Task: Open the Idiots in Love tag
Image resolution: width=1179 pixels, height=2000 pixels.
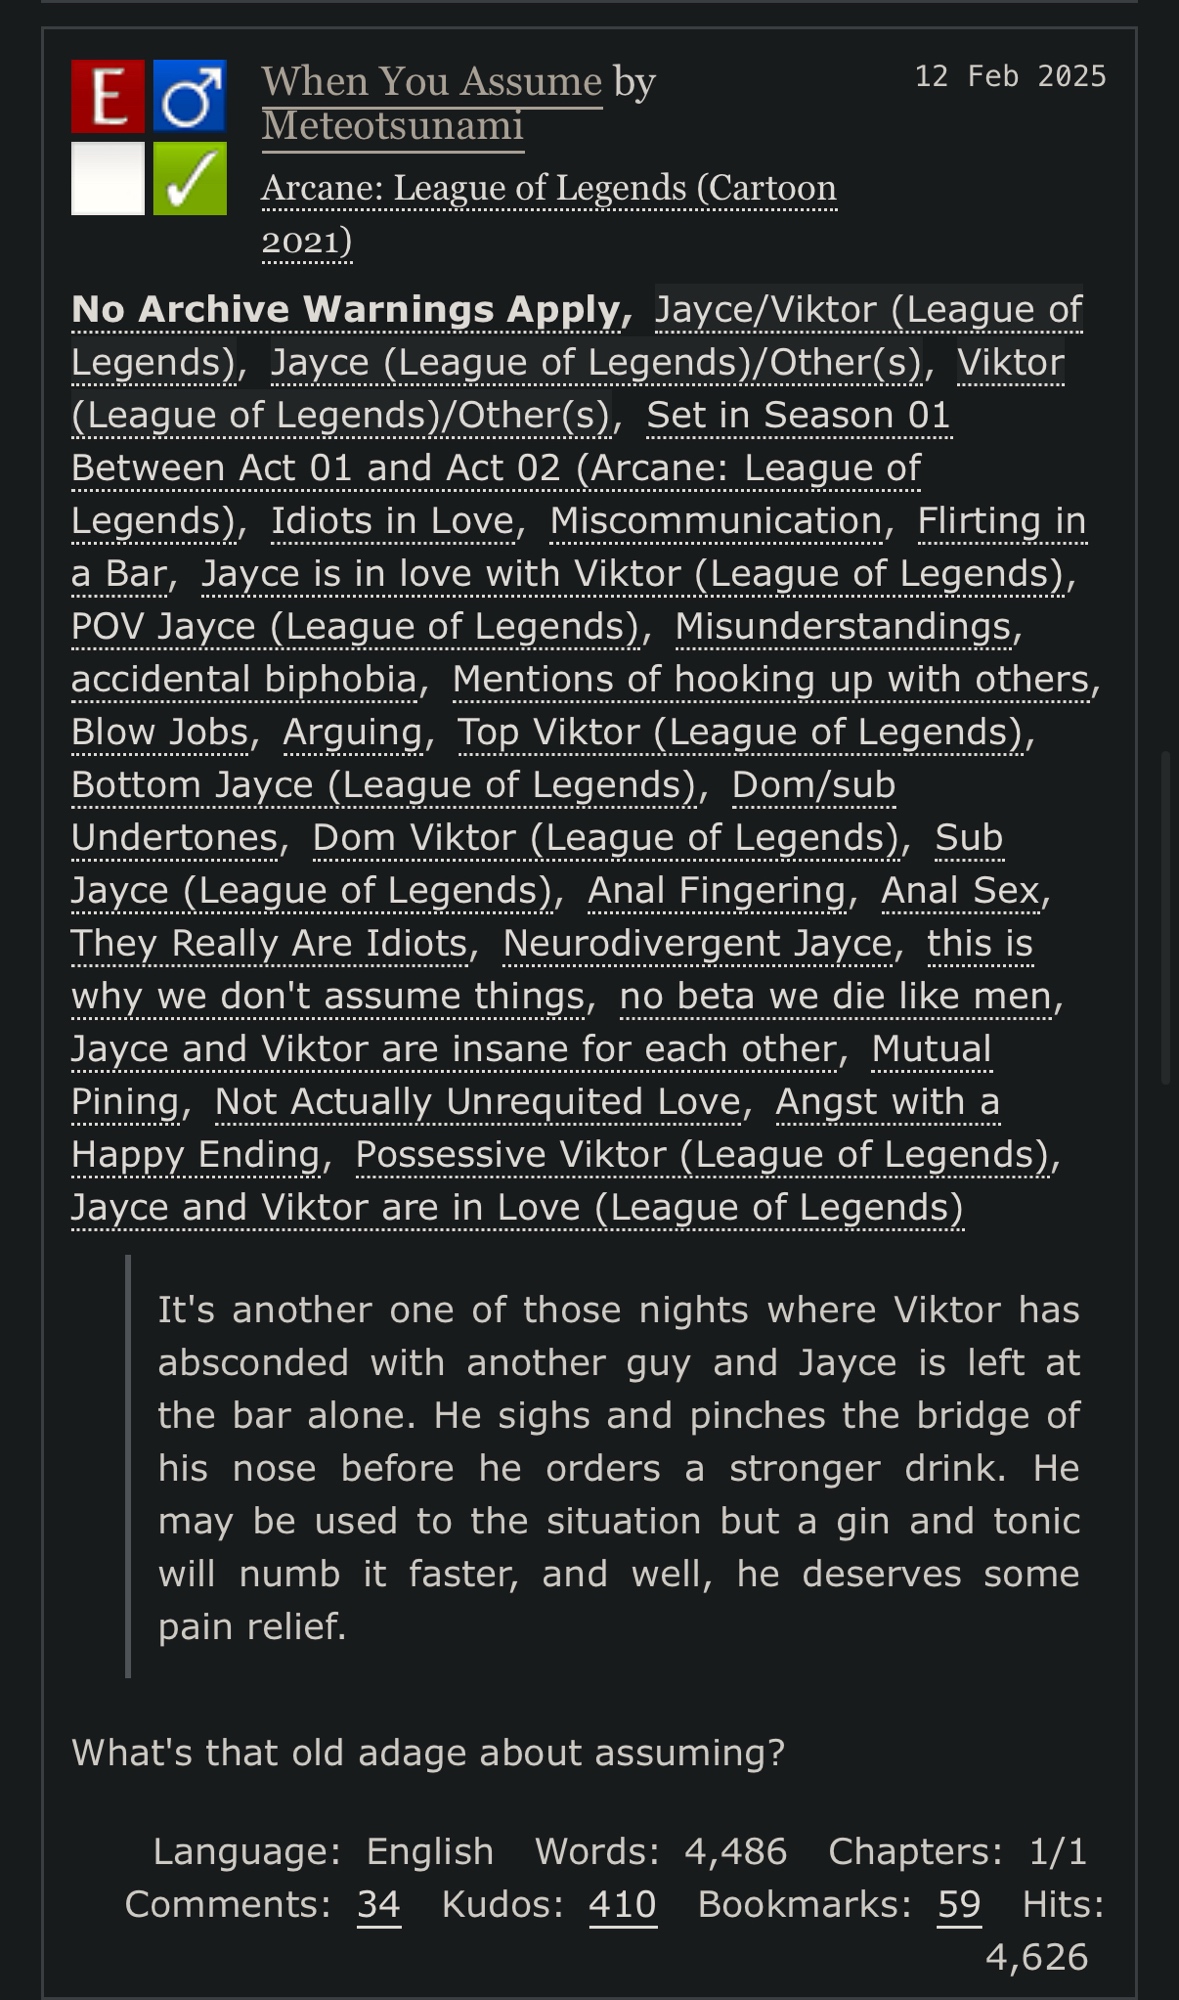Action: tap(392, 521)
